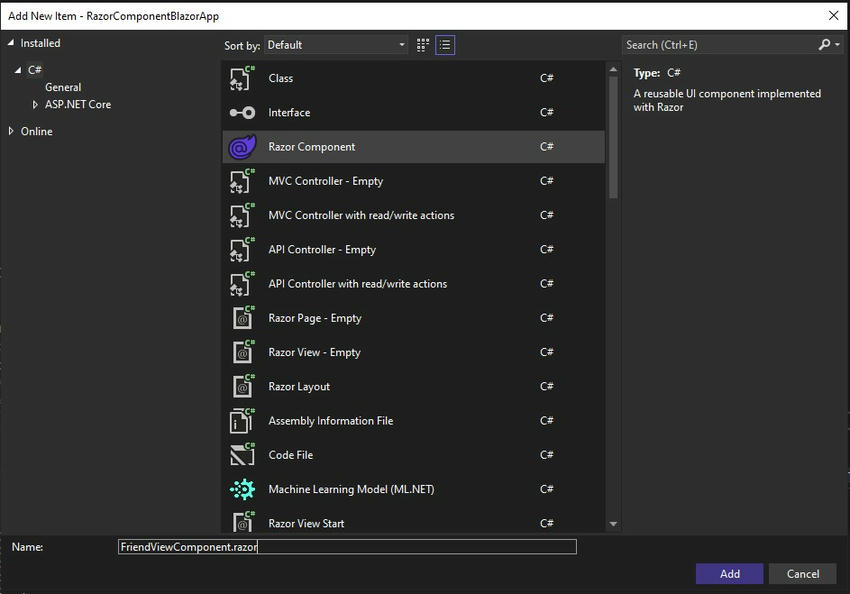Viewport: 850px width, 594px height.
Task: Select the General category
Action: coord(63,87)
